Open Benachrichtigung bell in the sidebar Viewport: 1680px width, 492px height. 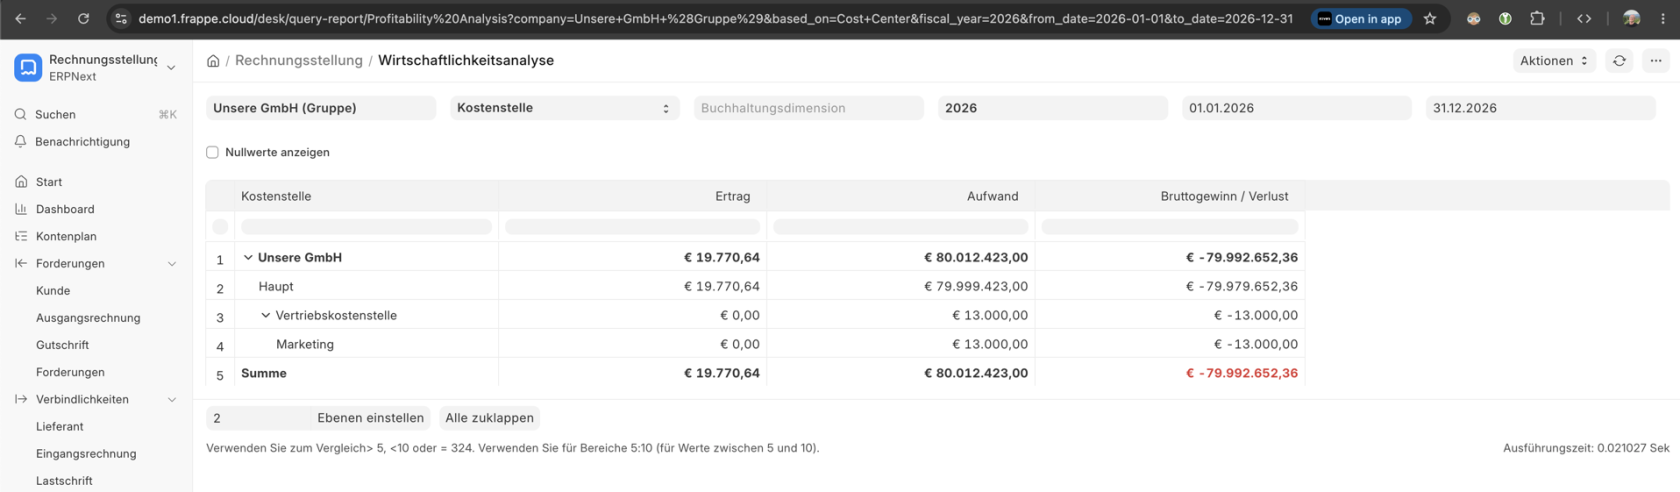(21, 142)
